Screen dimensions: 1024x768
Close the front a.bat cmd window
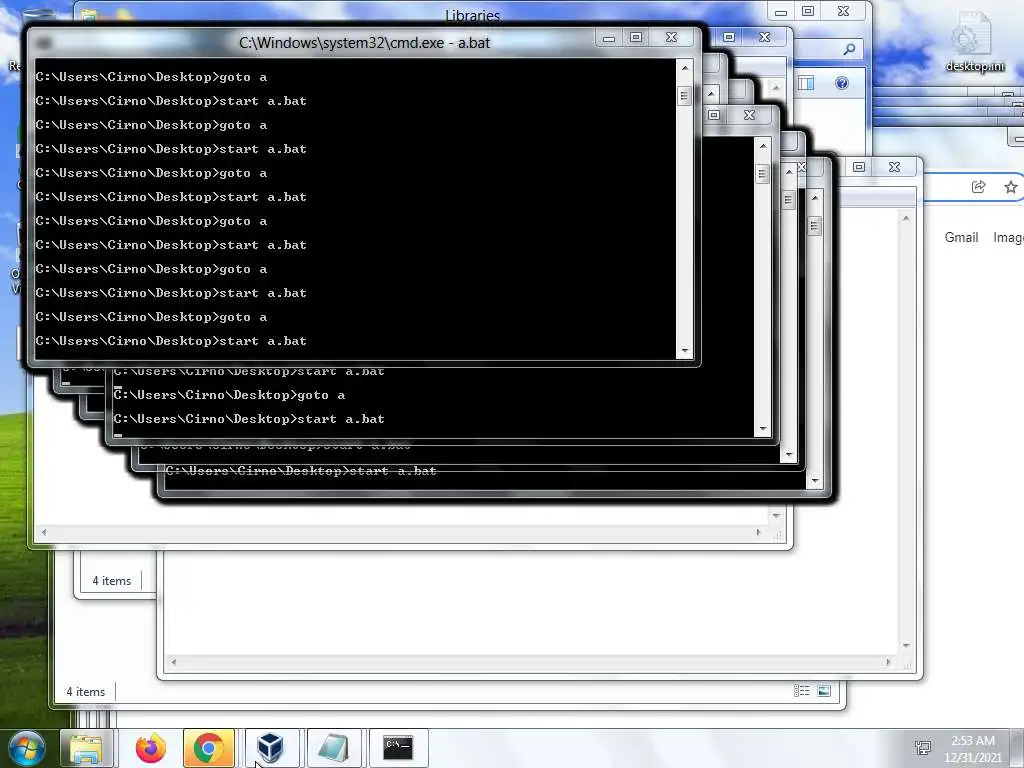(671, 38)
